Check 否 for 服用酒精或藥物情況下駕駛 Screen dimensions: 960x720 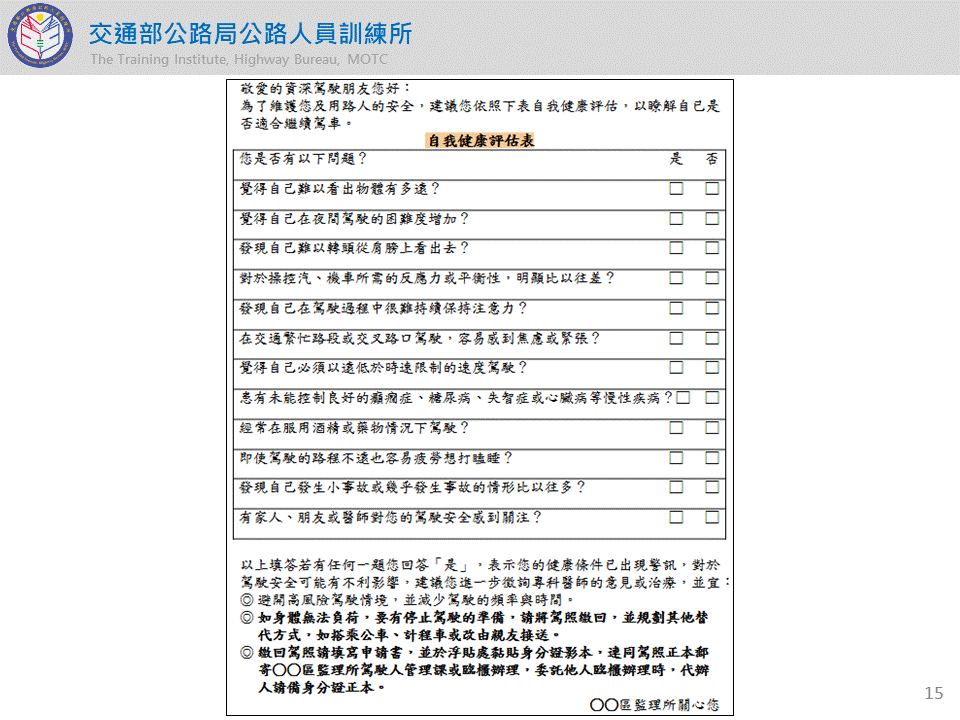click(x=712, y=428)
